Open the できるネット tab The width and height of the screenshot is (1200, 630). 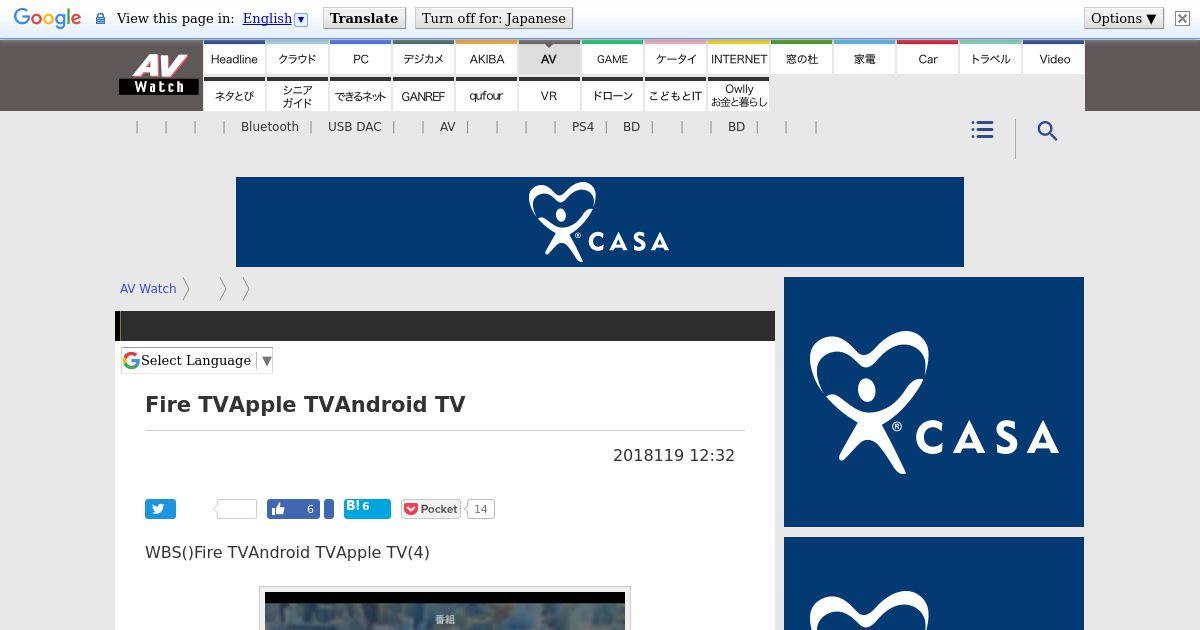click(360, 95)
